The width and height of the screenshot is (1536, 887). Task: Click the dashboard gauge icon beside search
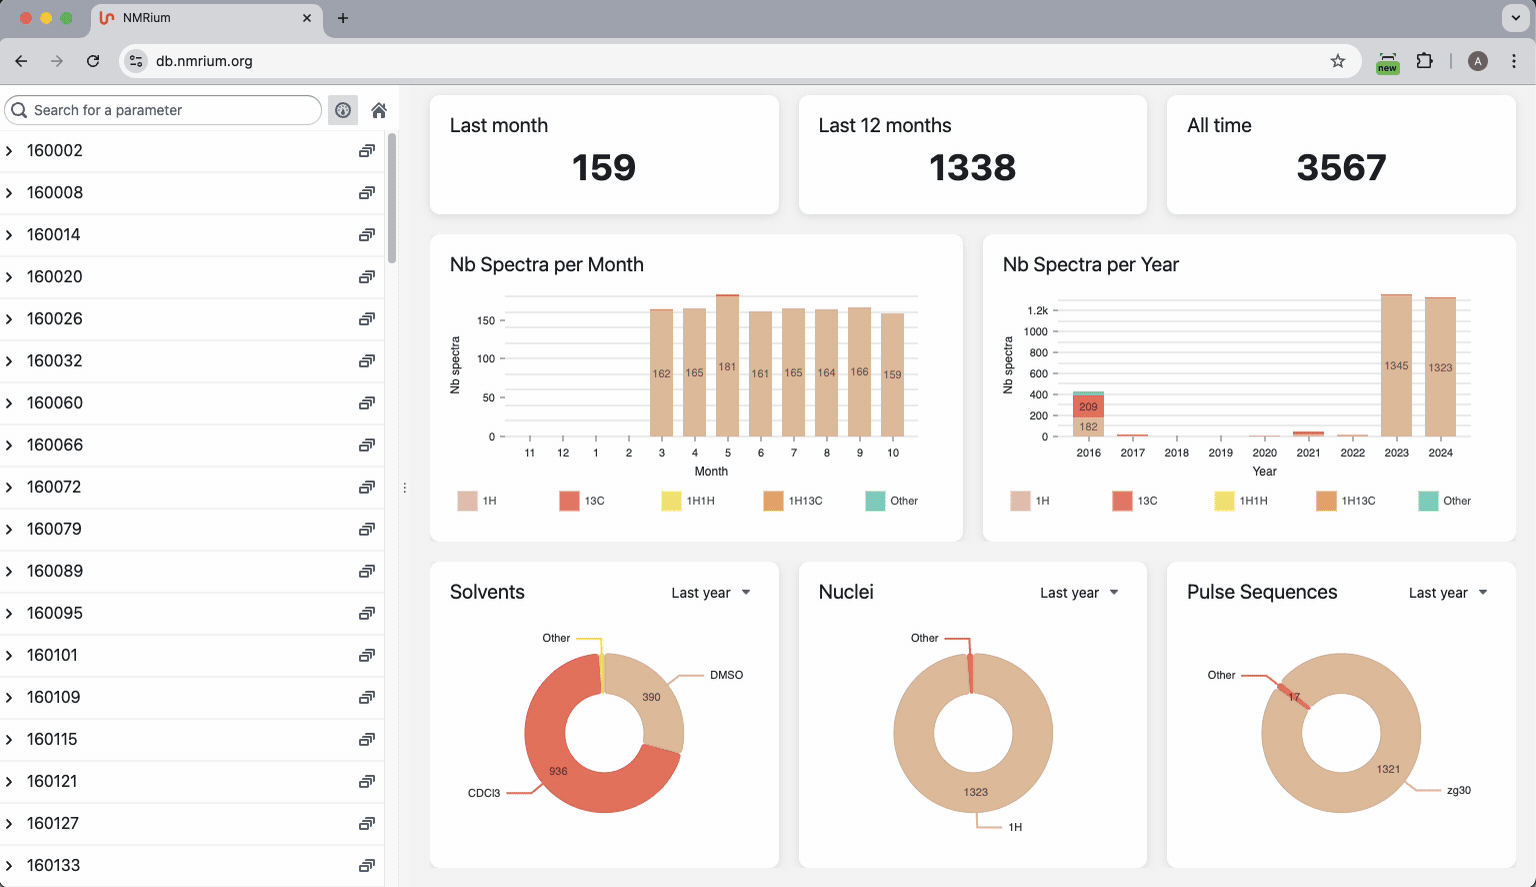click(343, 110)
